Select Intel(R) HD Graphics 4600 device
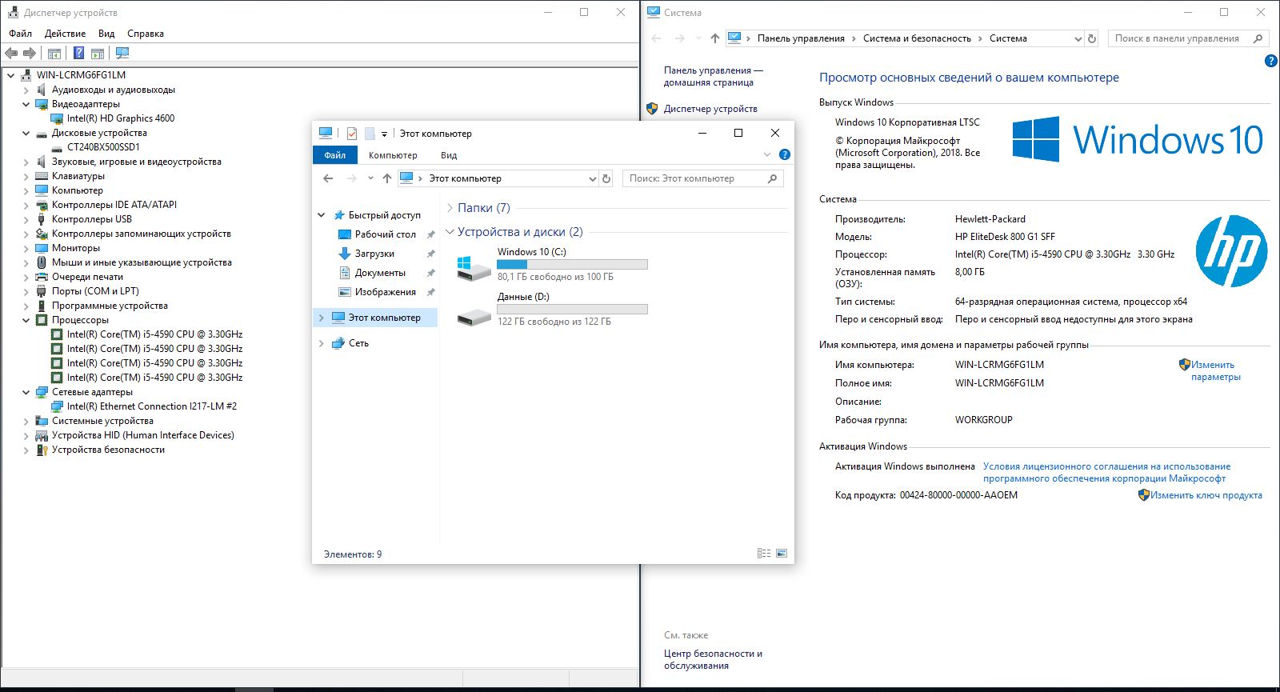The image size is (1280, 692). coord(120,118)
